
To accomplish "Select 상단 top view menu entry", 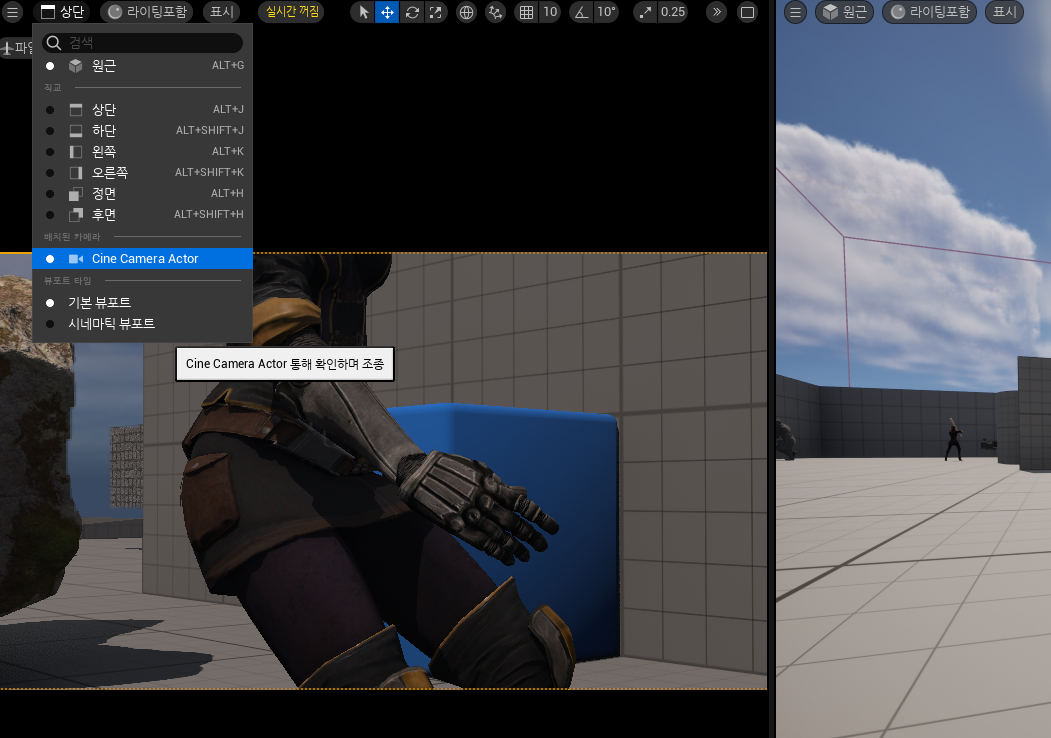I will [x=143, y=109].
